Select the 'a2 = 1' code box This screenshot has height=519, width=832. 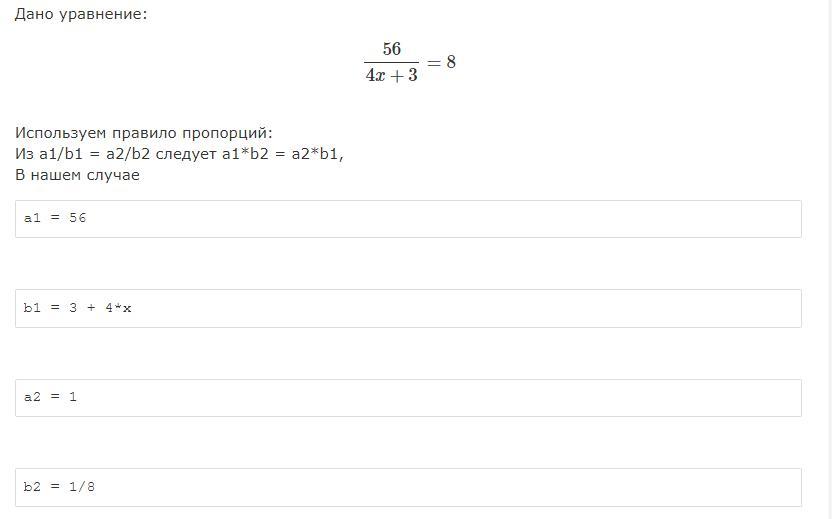[408, 398]
